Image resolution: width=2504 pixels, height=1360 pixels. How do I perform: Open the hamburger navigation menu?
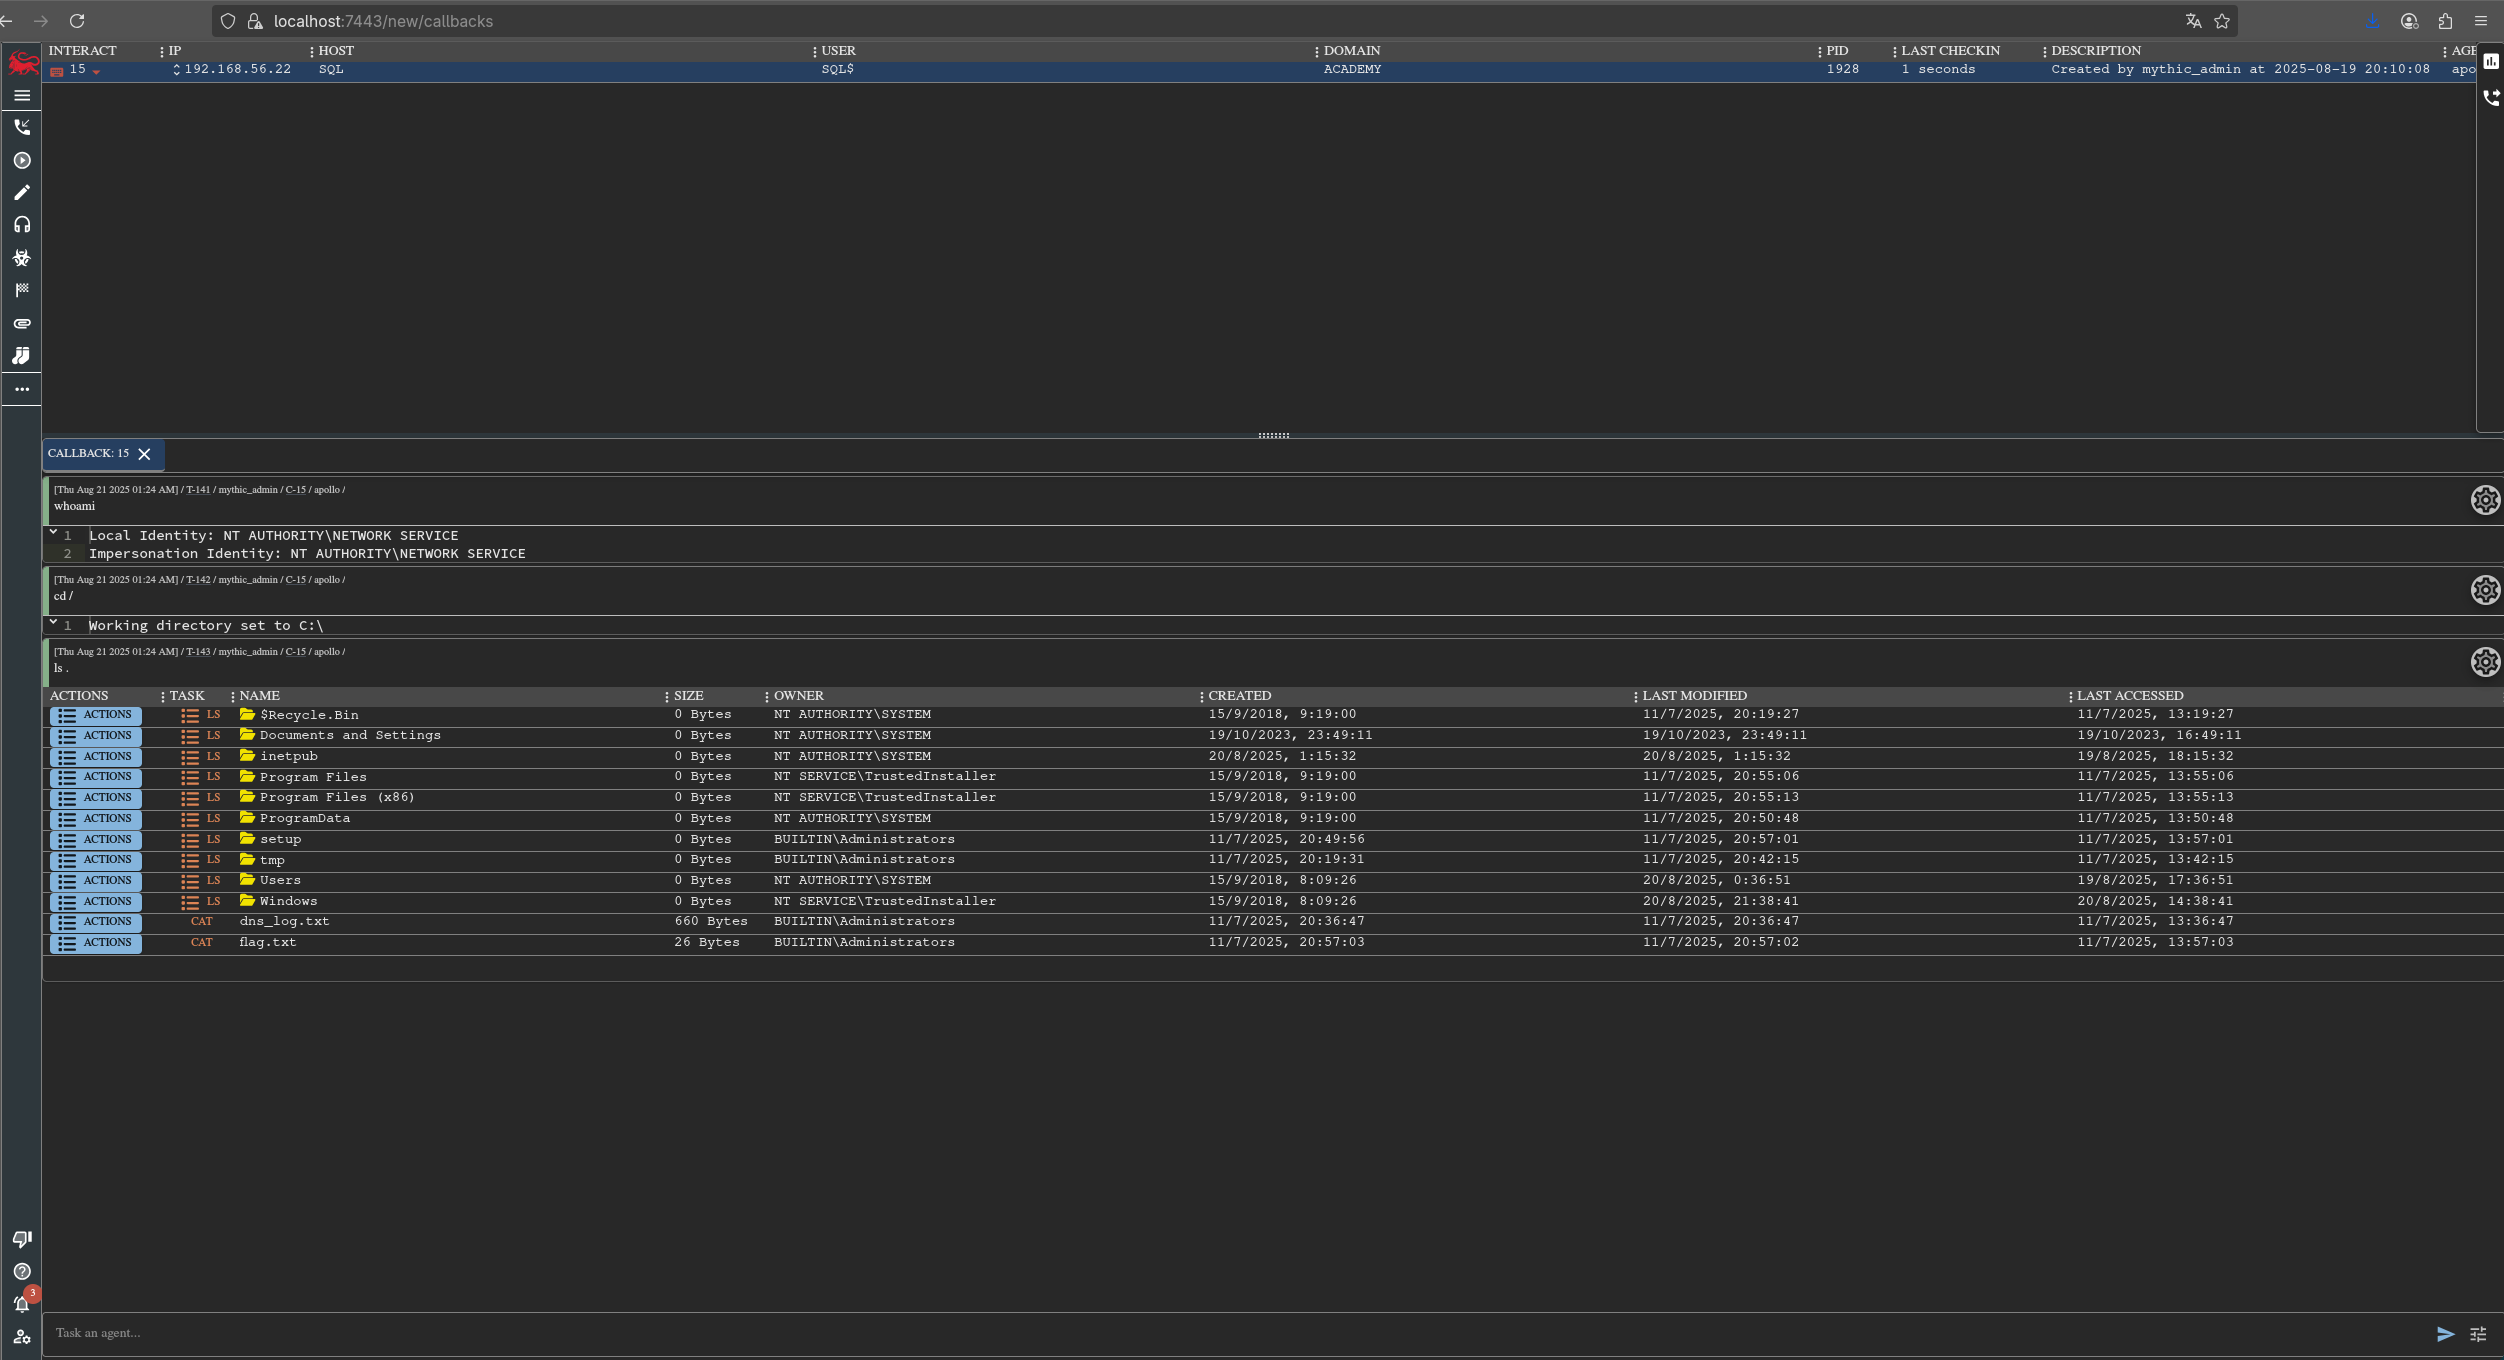[x=22, y=96]
